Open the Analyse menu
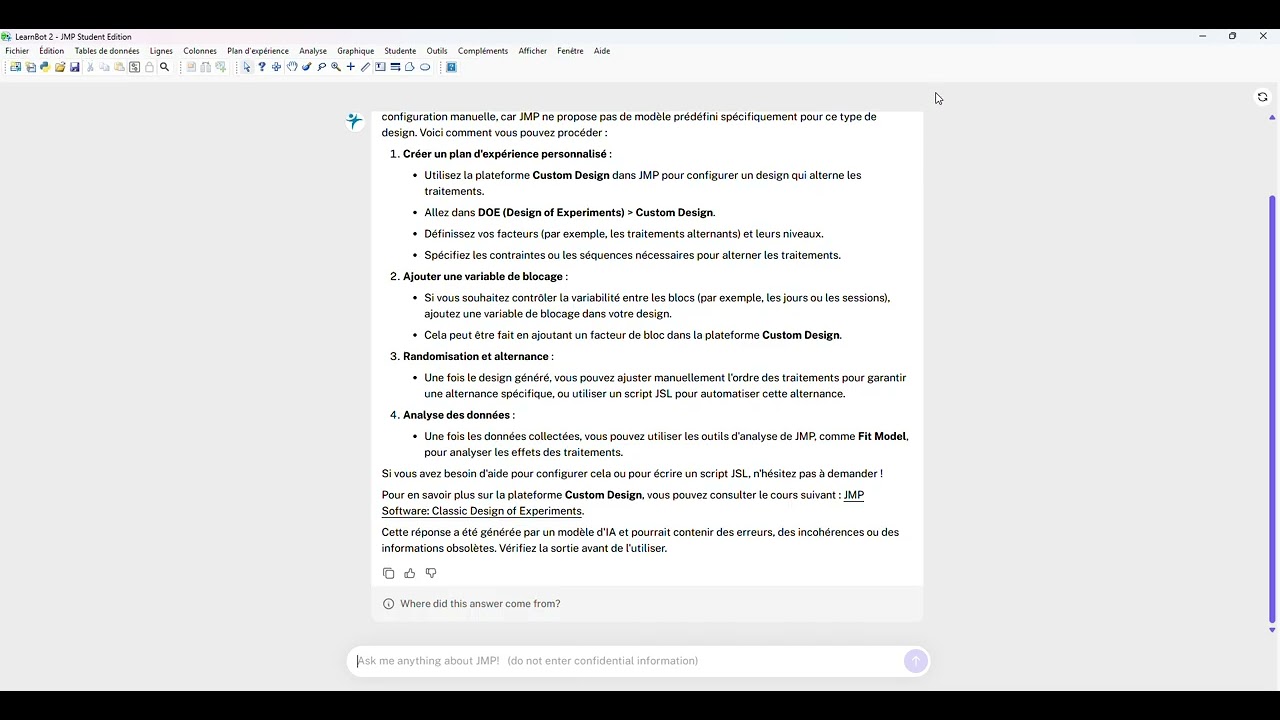 click(x=313, y=51)
